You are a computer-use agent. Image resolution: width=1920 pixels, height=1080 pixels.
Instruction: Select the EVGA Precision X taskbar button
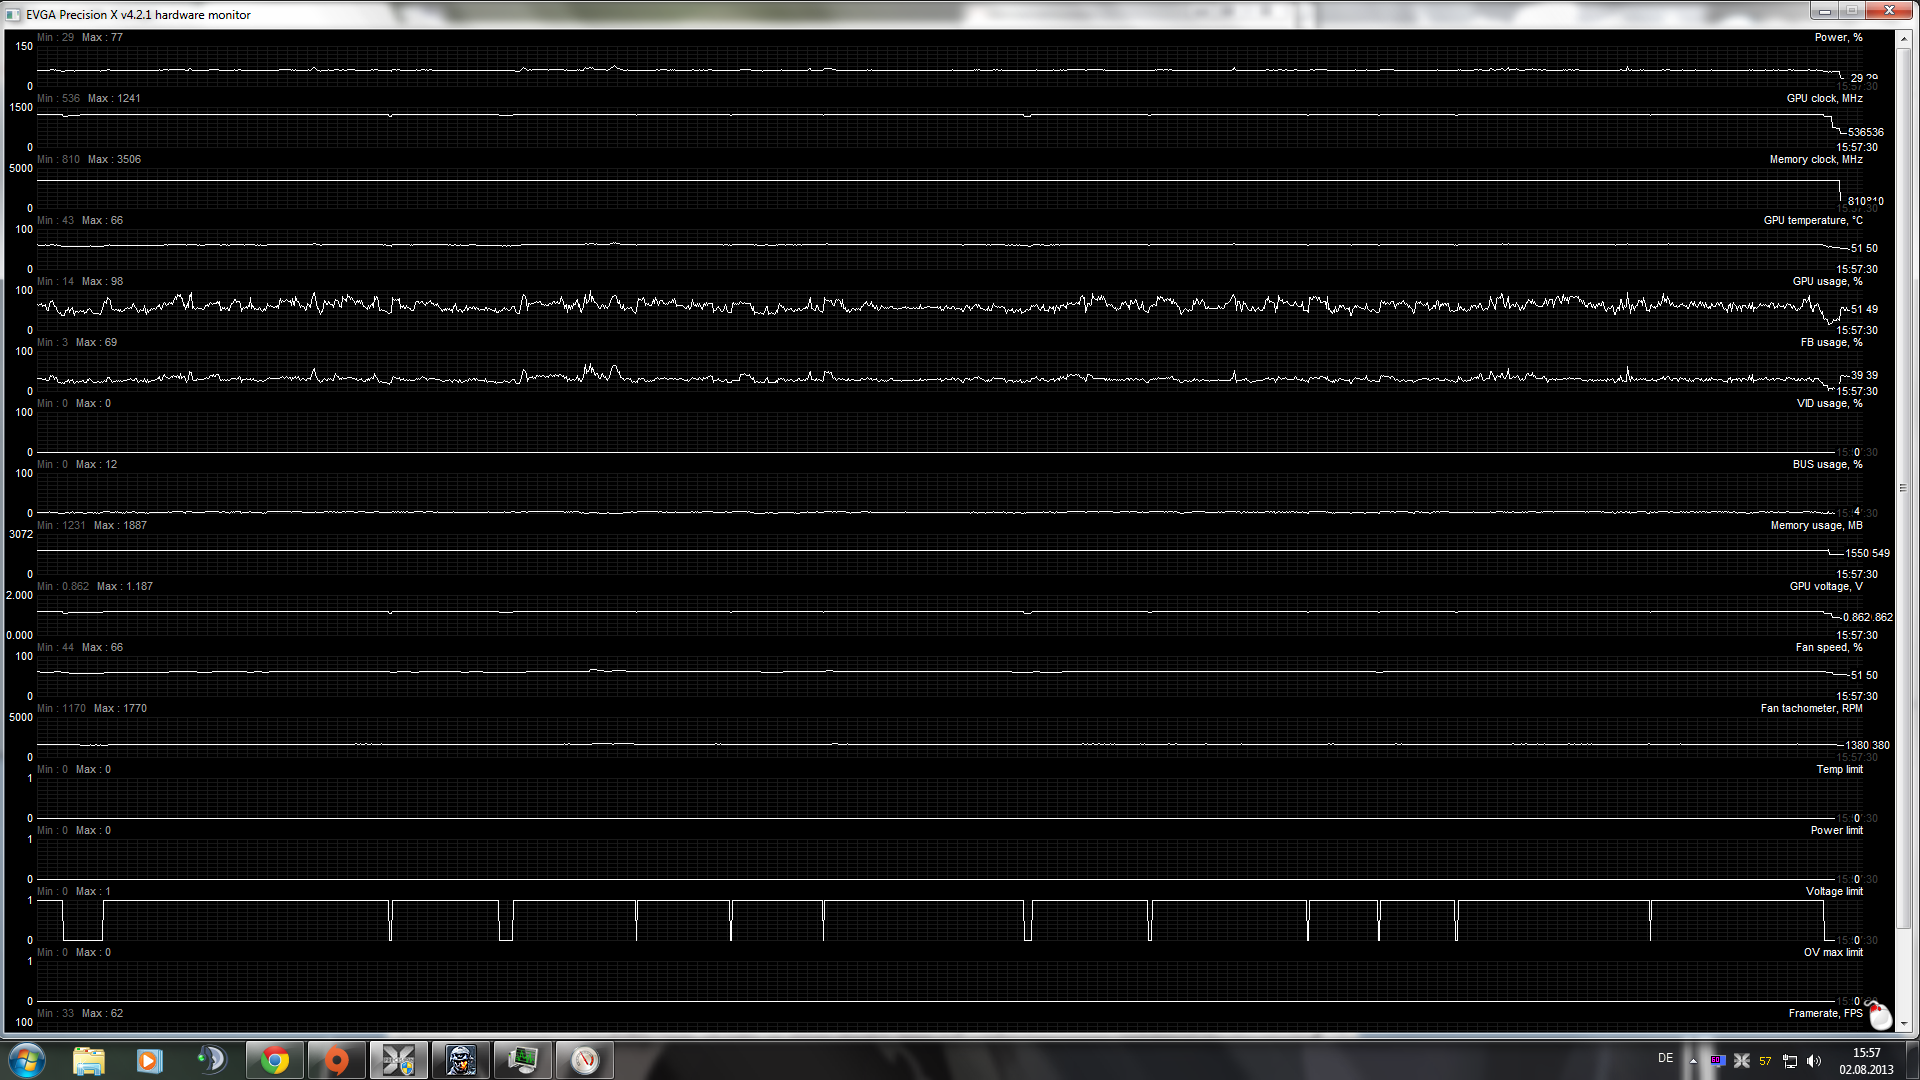[x=399, y=1060]
